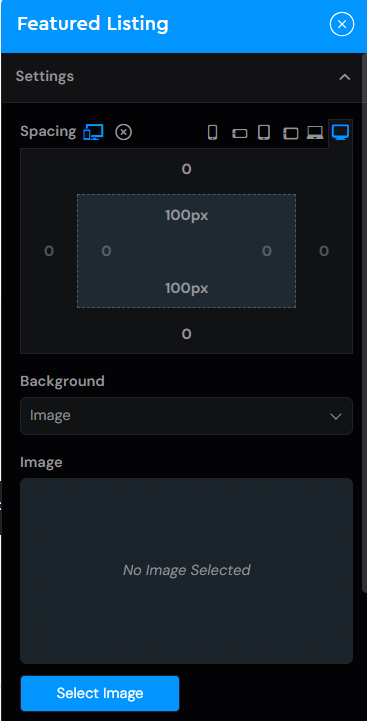Screen dimensions: 367x721
Task: Toggle responsive device mode for Spacing
Action: point(93,132)
